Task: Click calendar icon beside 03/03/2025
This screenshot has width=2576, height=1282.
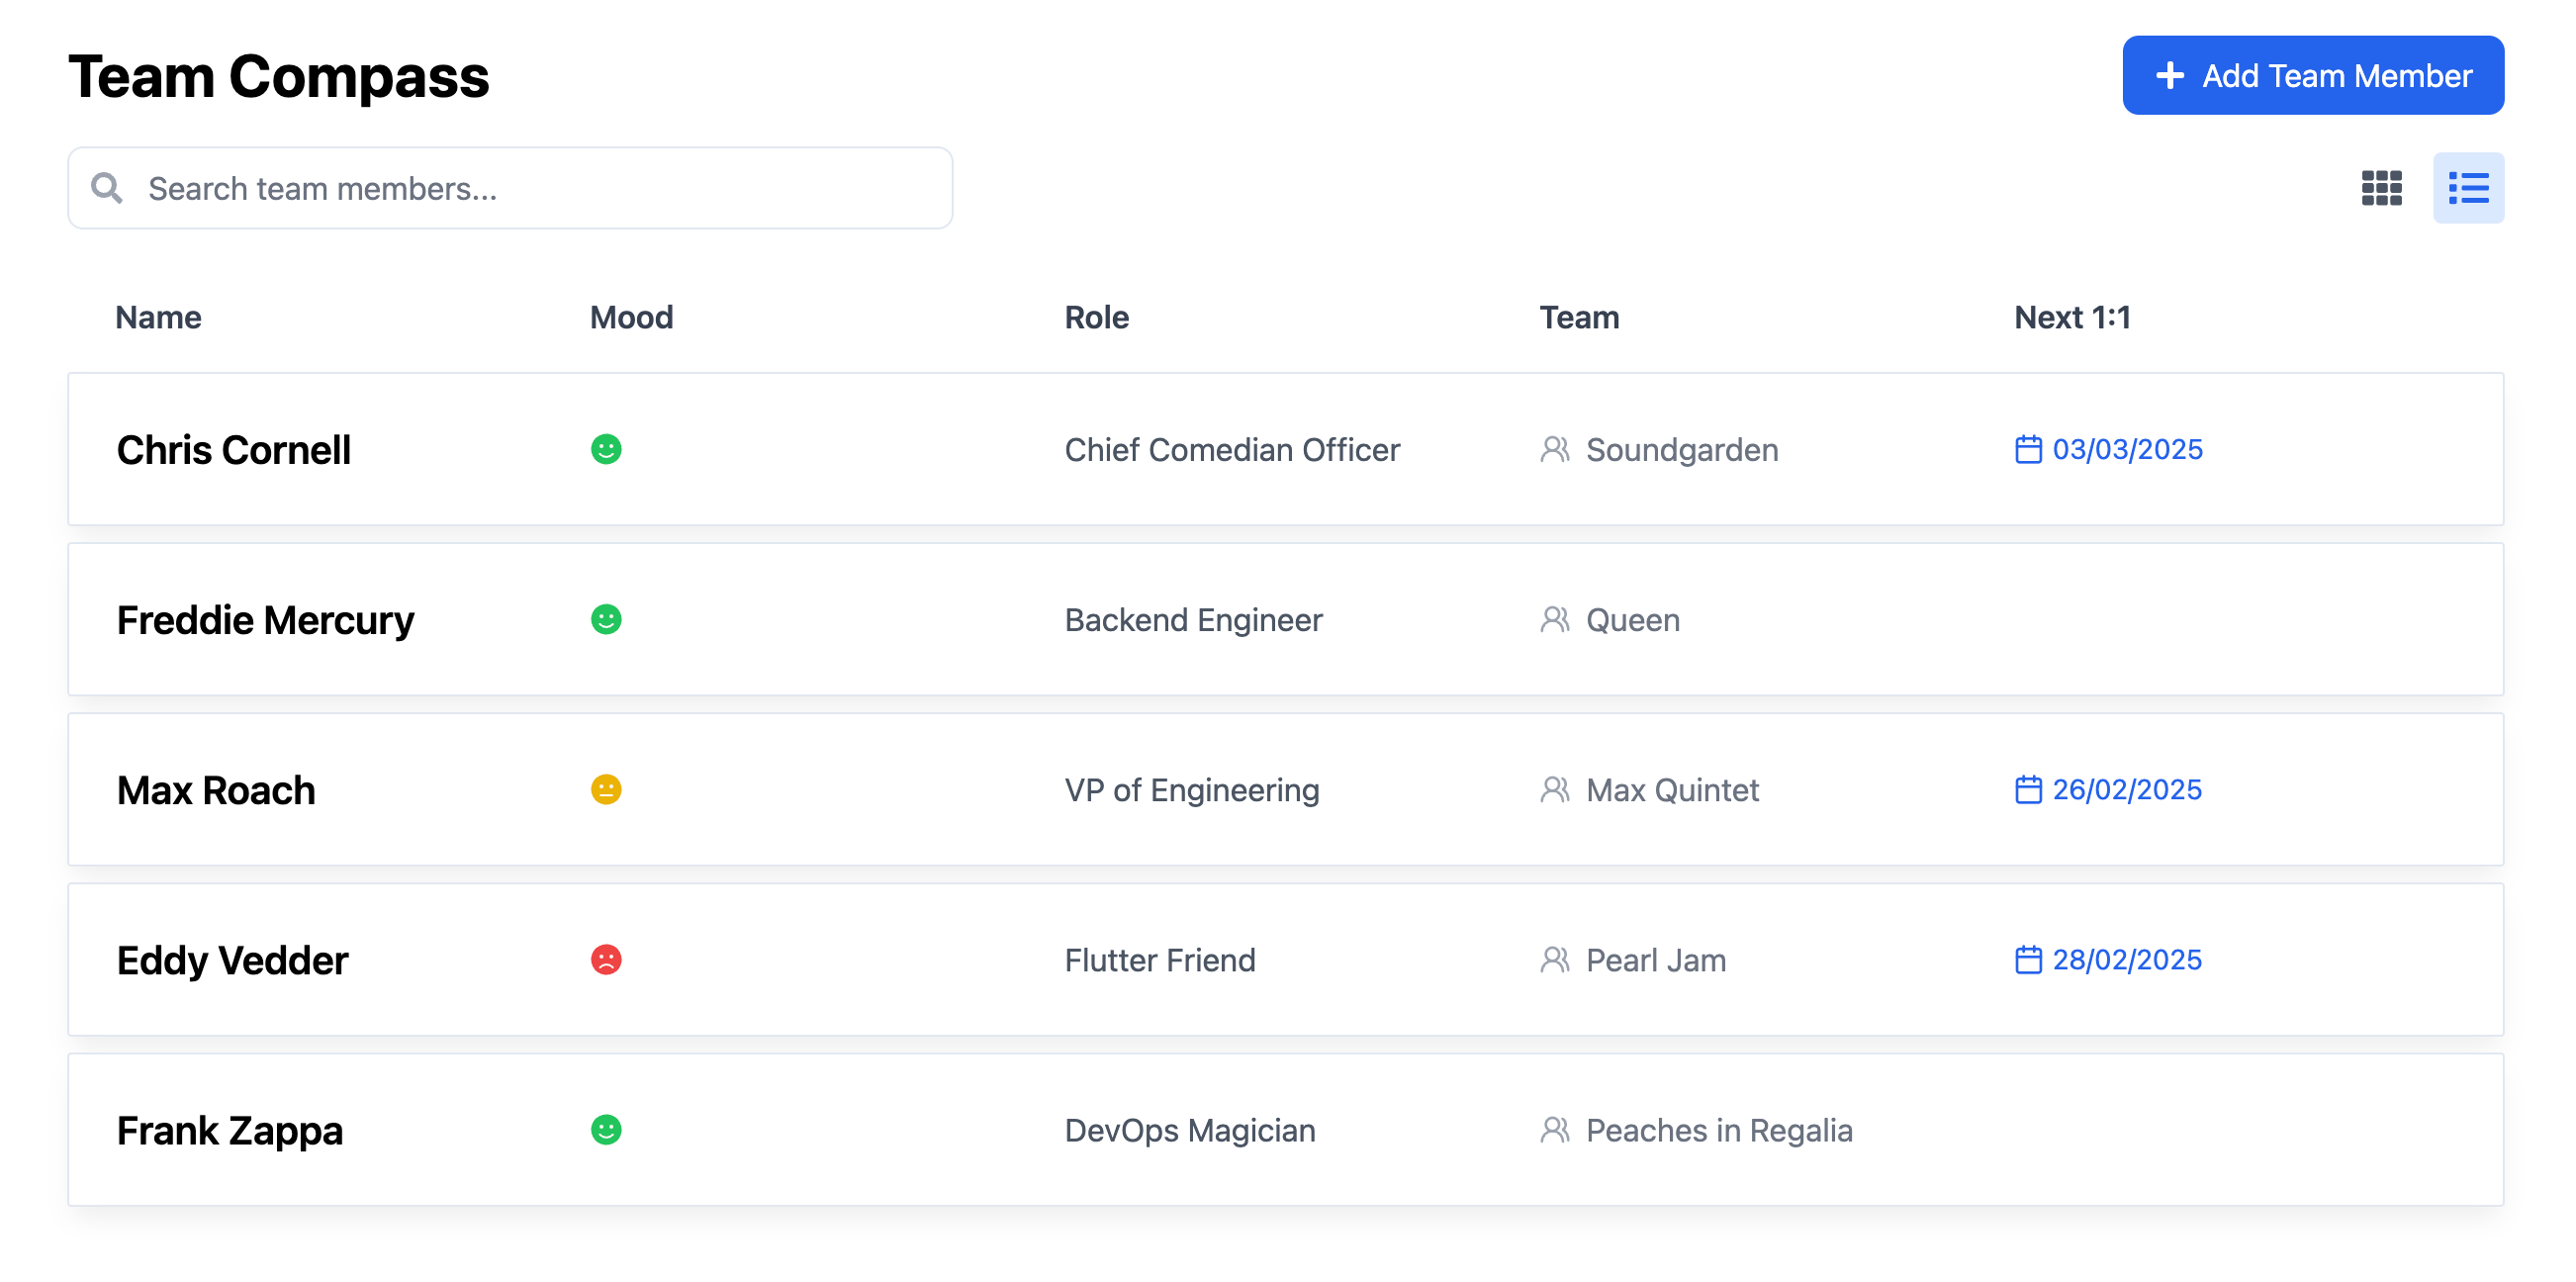Action: click(x=2027, y=449)
